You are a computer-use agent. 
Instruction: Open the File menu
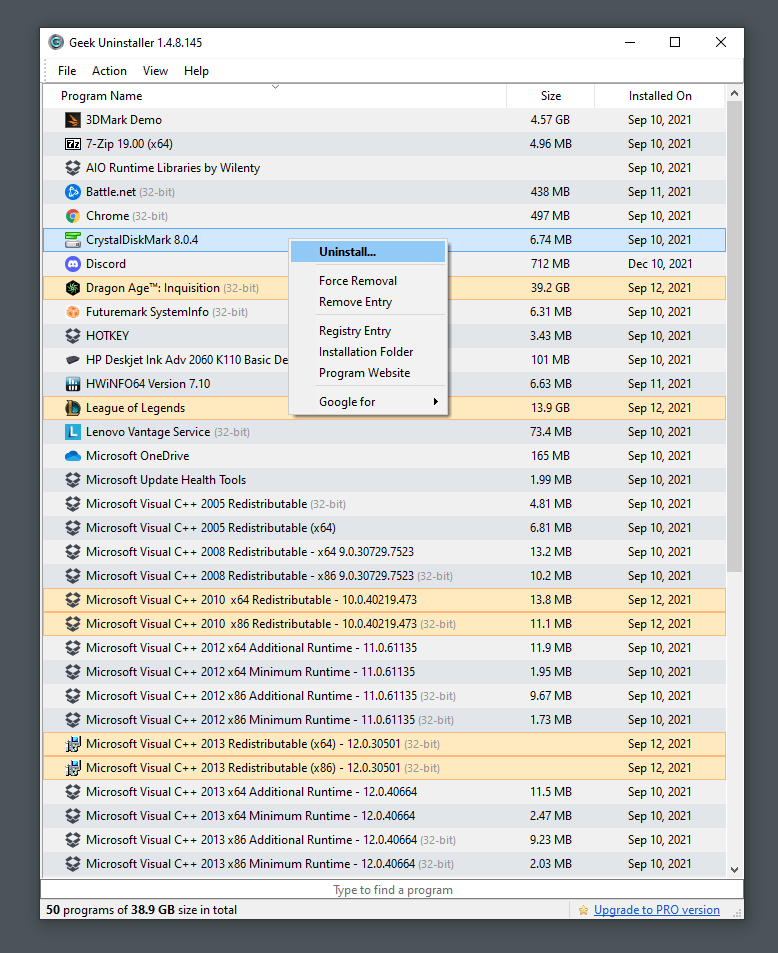(x=67, y=71)
